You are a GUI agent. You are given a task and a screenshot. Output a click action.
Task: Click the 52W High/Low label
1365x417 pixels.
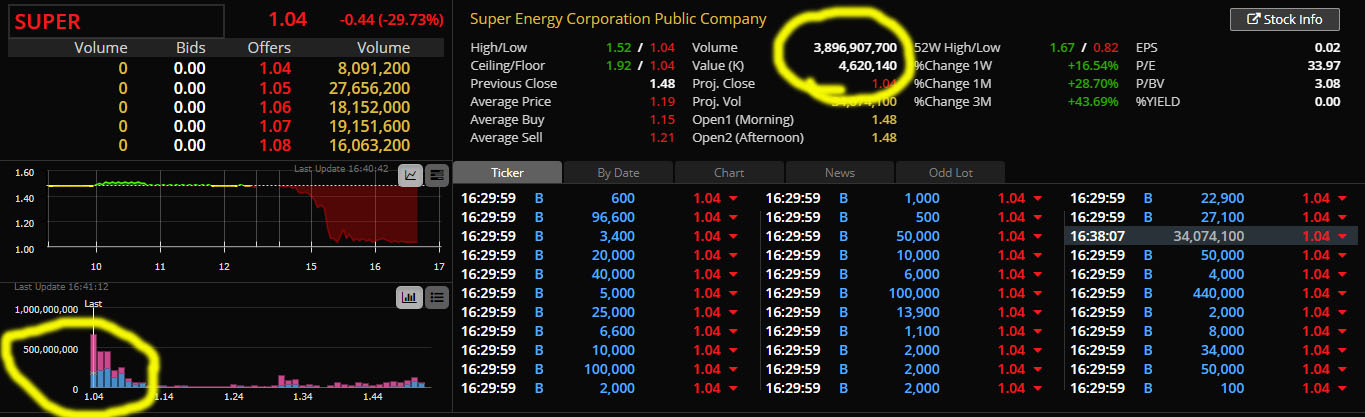pos(957,48)
